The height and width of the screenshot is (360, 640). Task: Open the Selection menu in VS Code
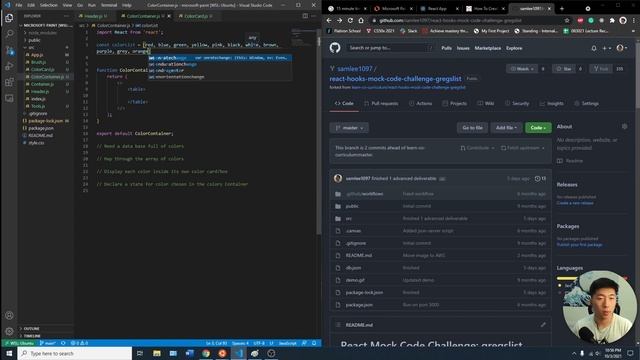[49, 5]
